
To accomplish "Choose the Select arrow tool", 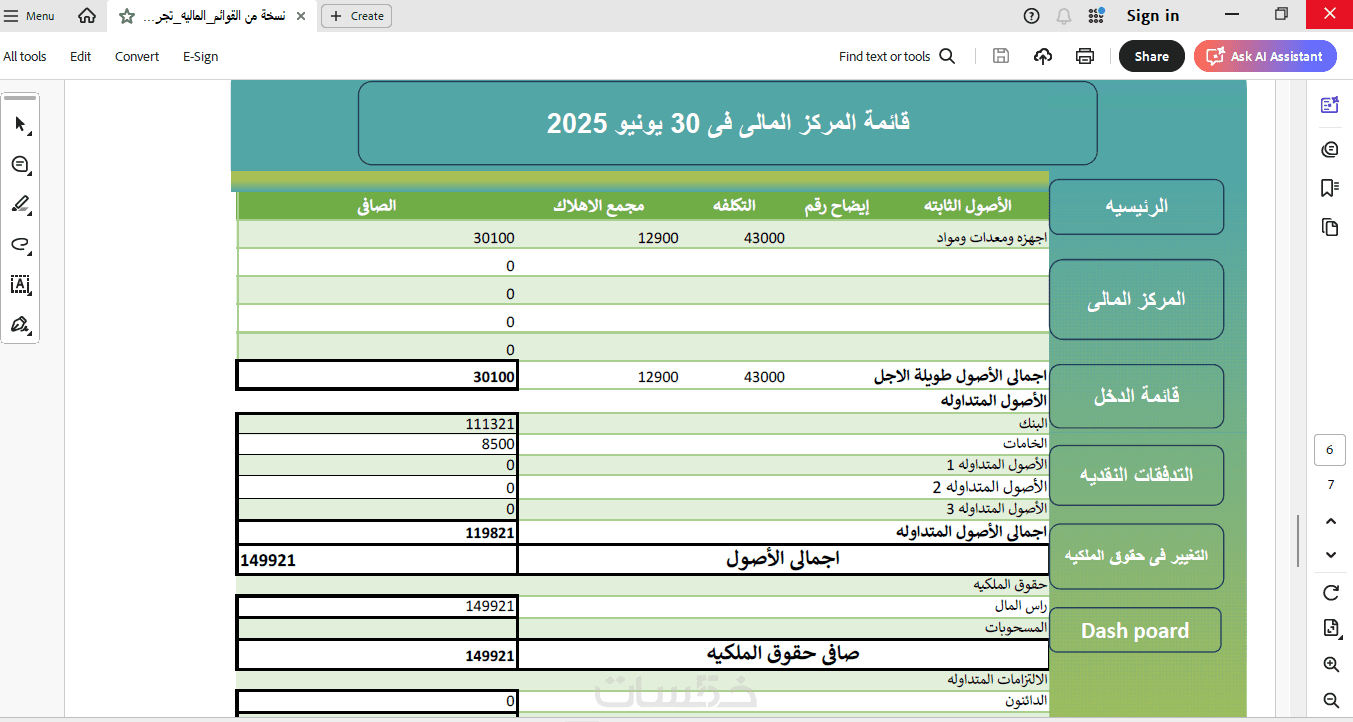I will coord(21,125).
